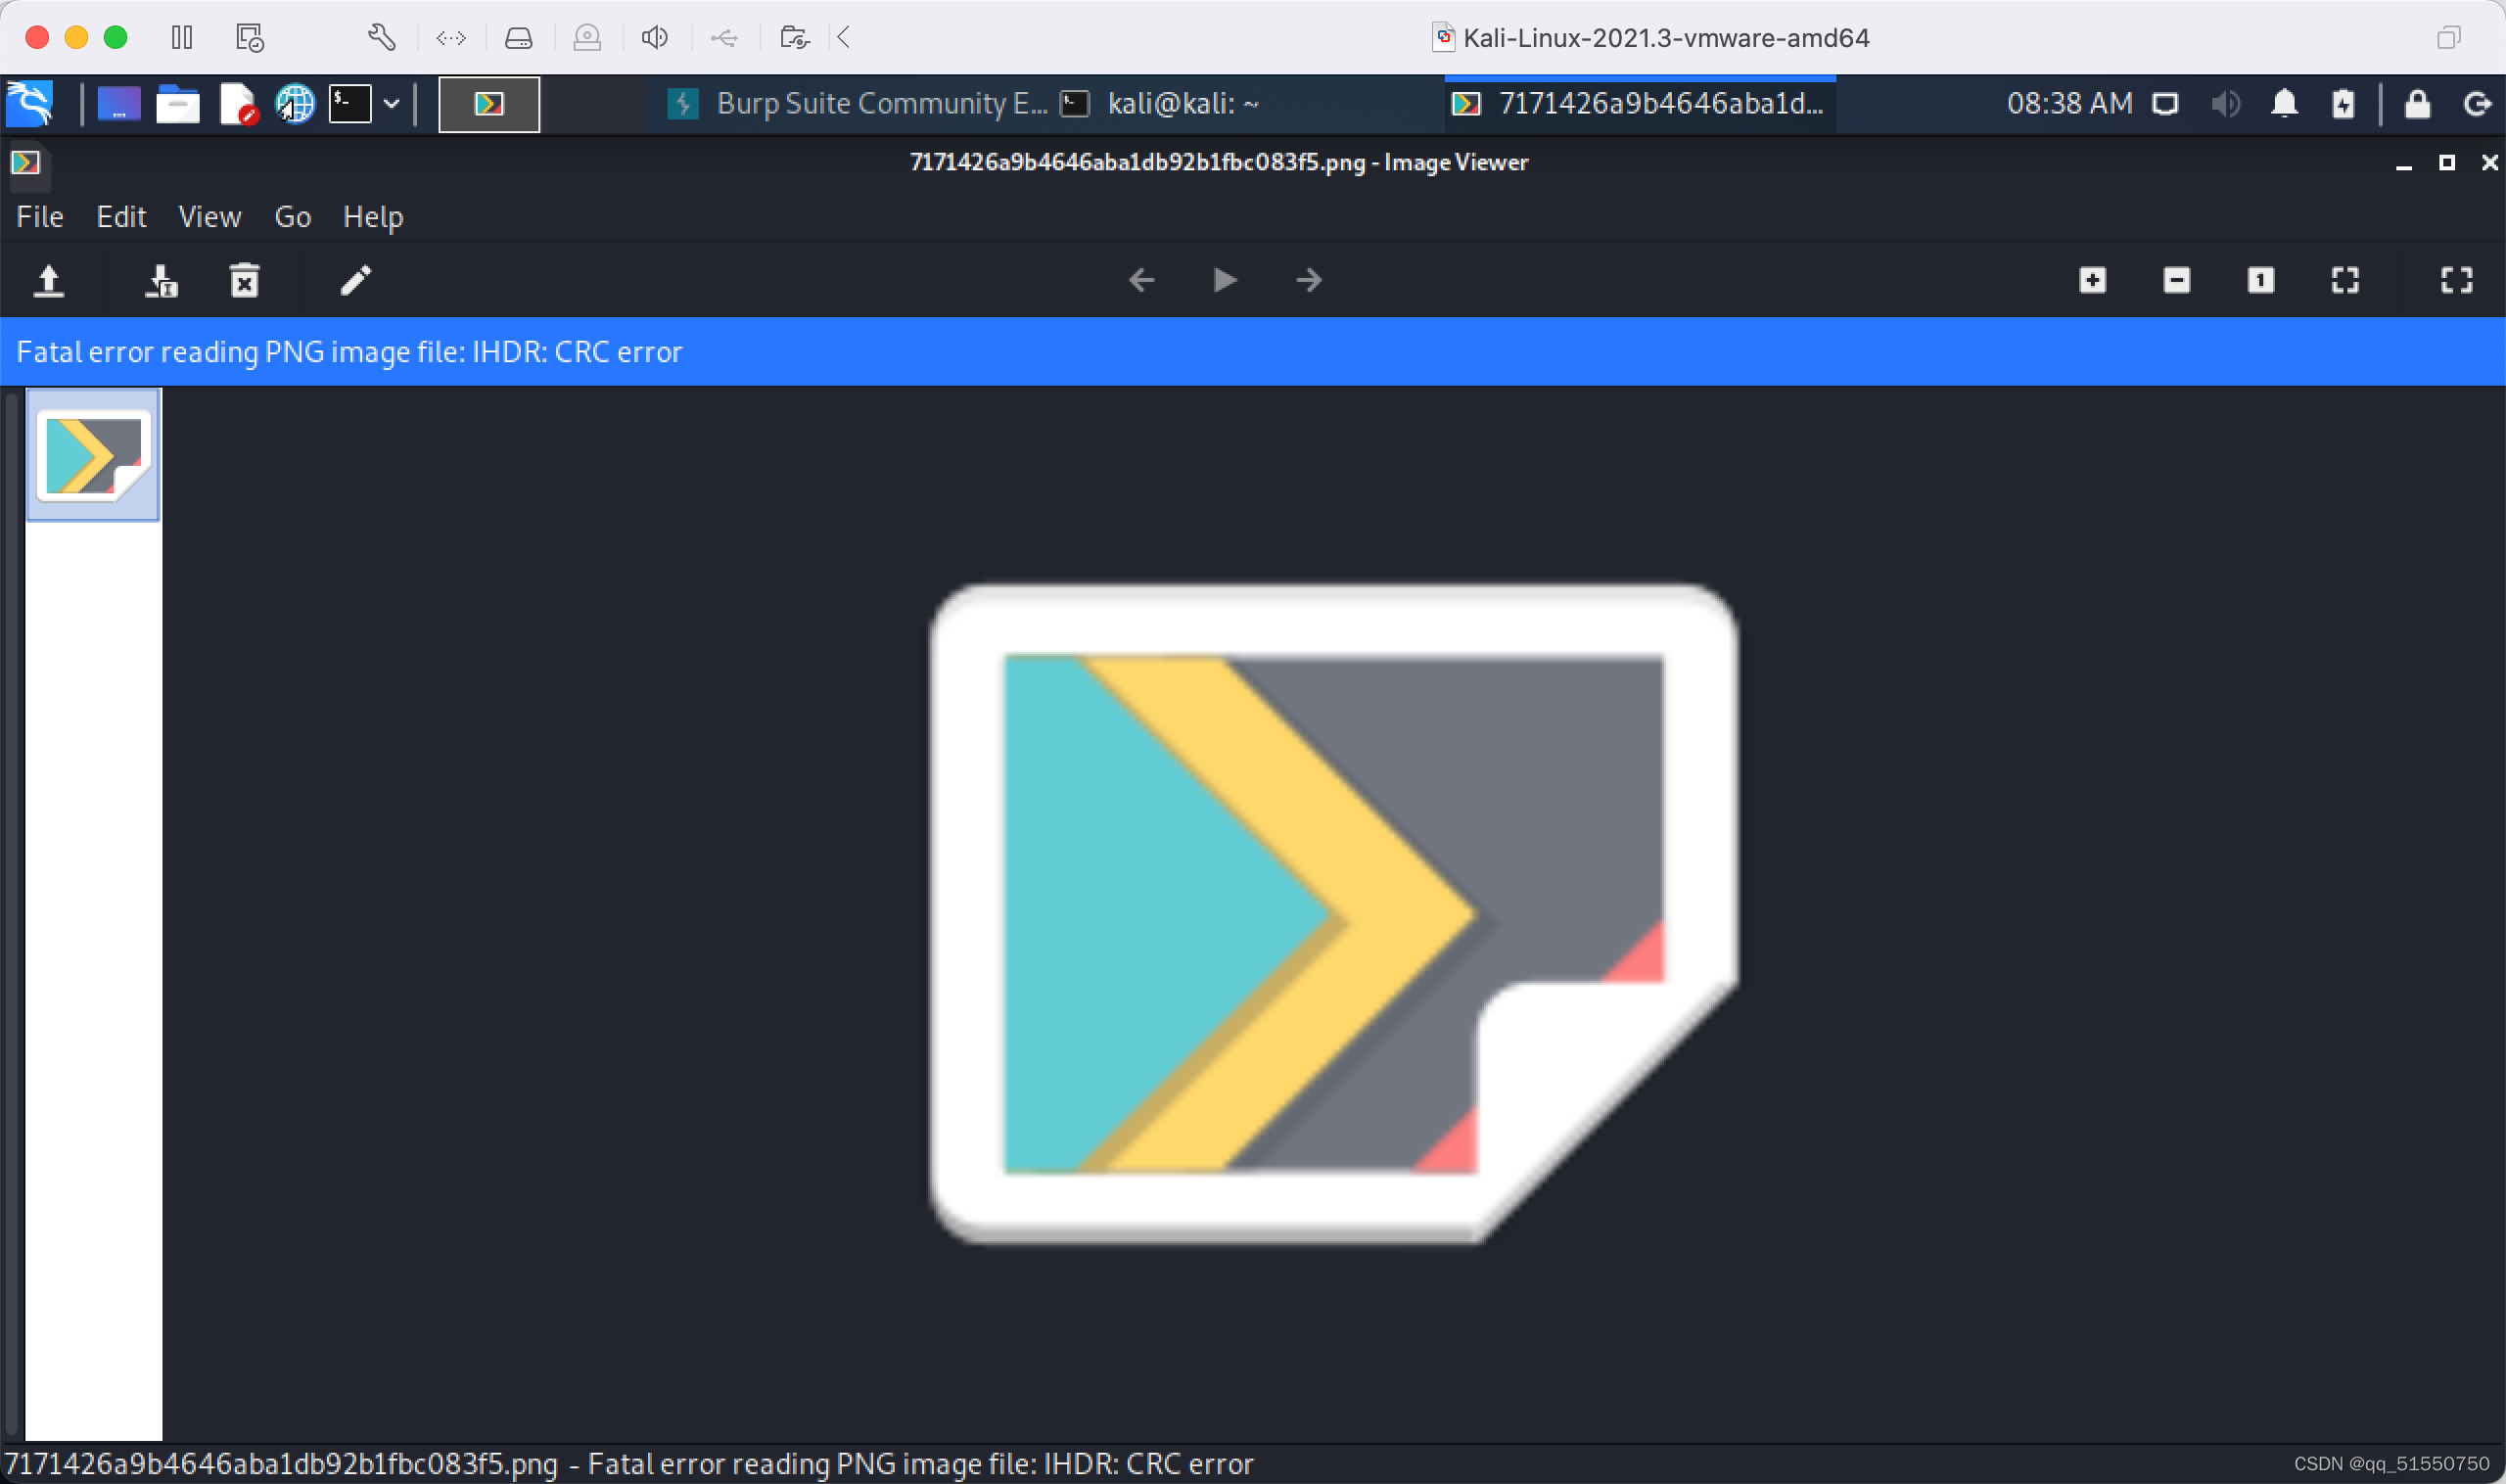
Task: Open the View menu
Action: pyautogui.click(x=209, y=216)
